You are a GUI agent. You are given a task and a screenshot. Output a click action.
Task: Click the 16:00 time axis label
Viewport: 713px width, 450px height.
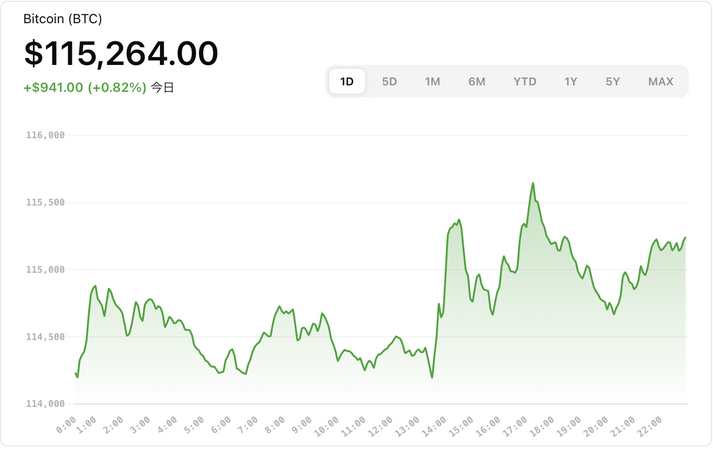[x=488, y=426]
